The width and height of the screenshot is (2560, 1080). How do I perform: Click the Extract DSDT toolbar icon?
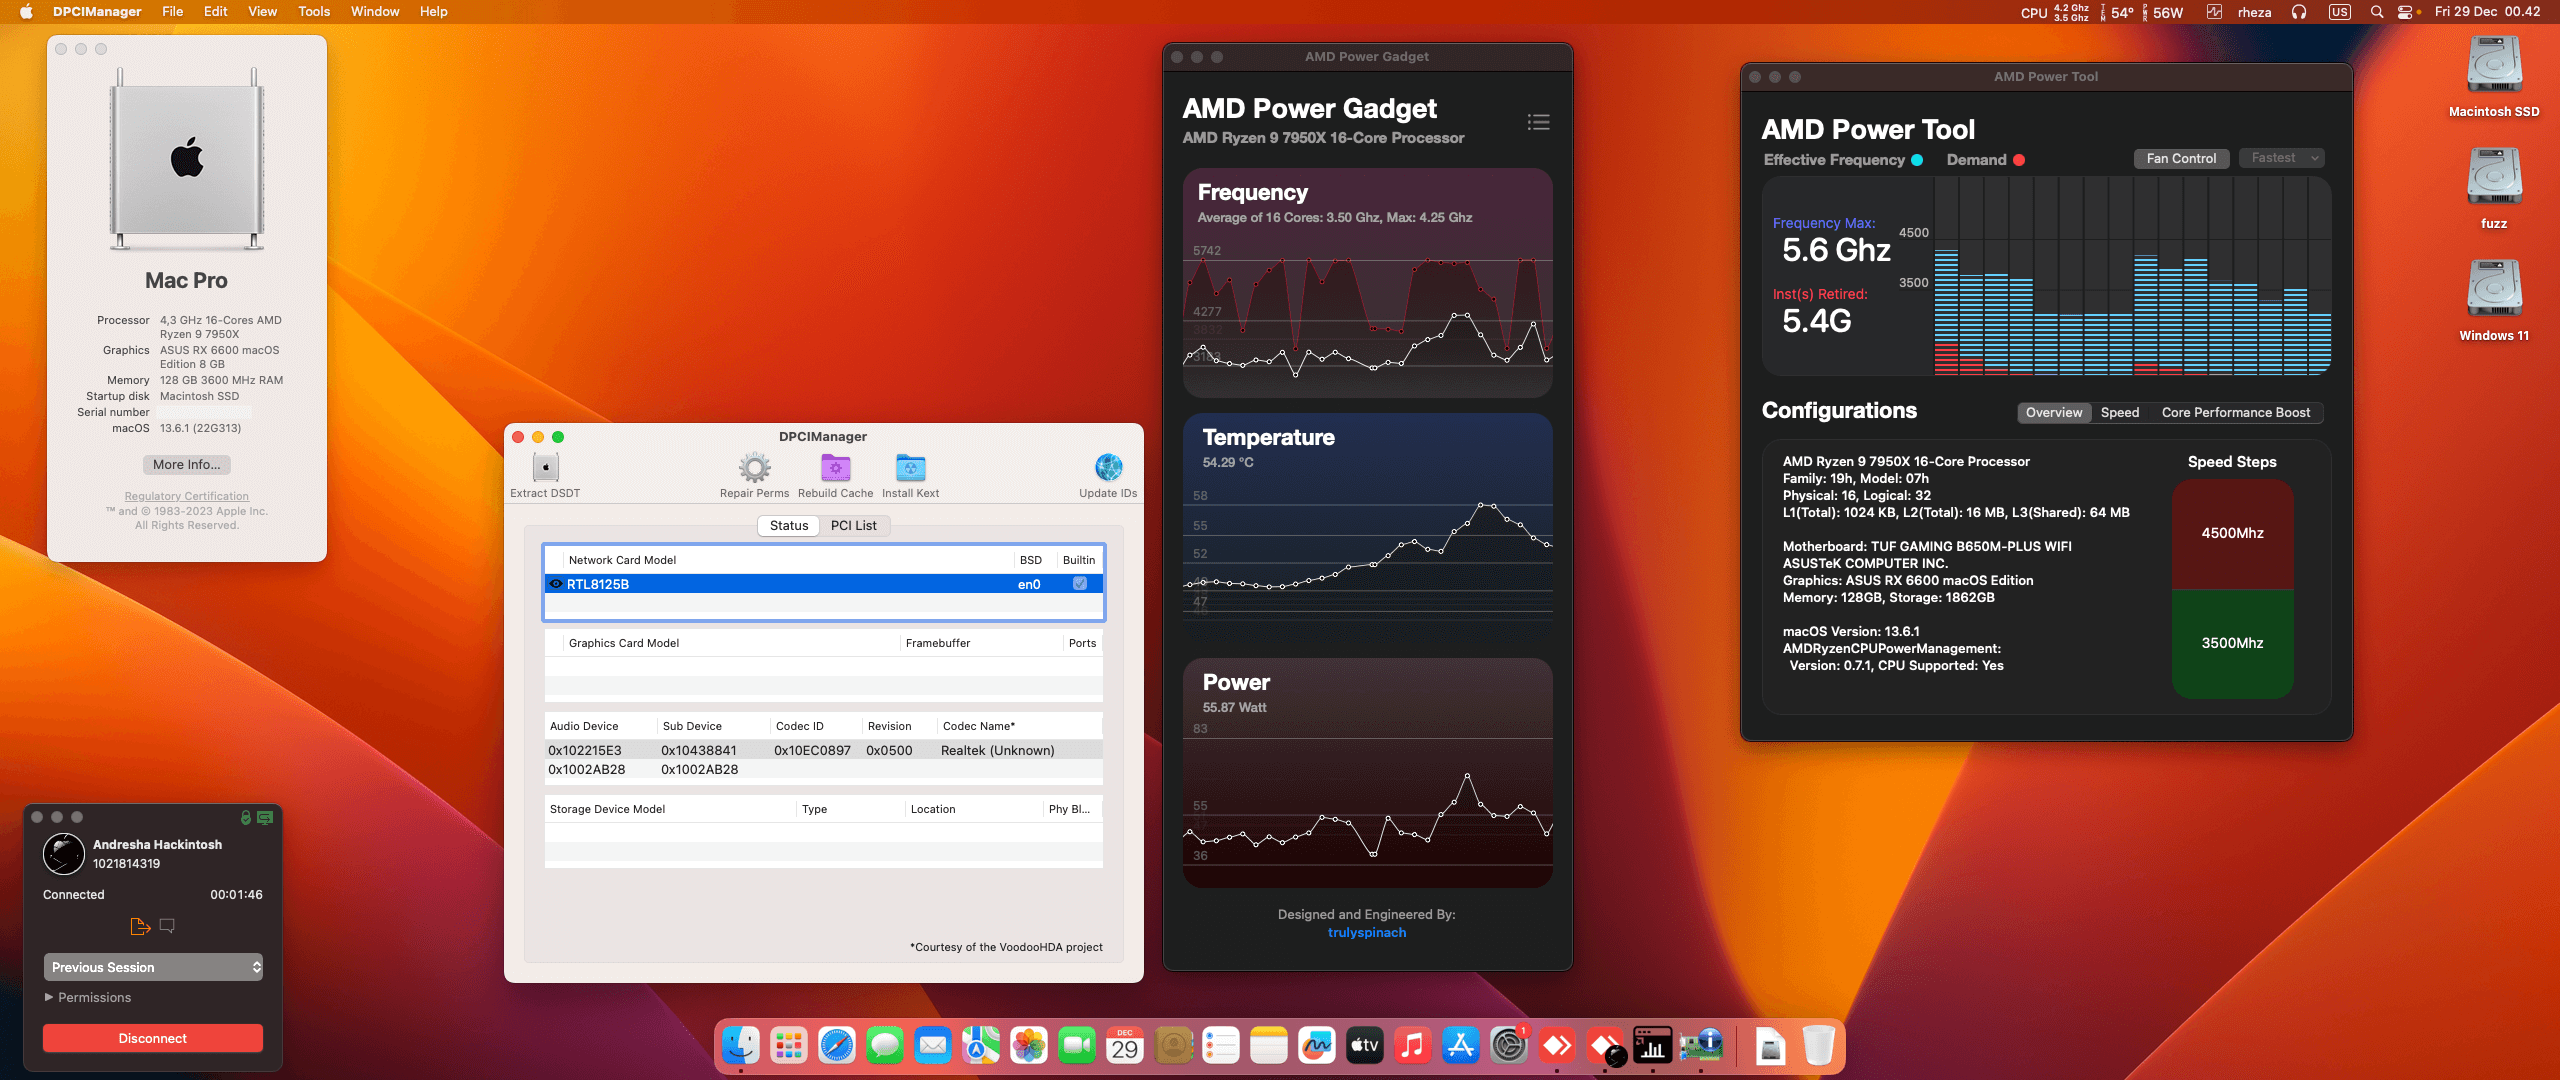click(545, 468)
